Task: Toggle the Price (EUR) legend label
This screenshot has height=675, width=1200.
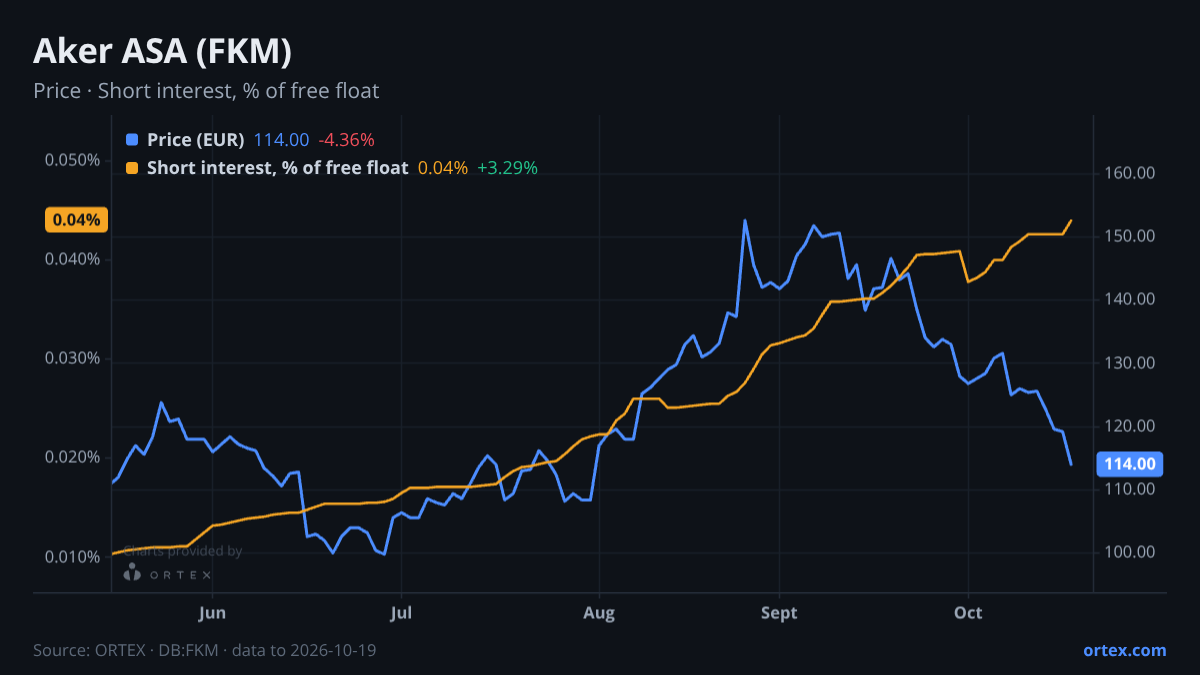Action: pyautogui.click(x=196, y=140)
